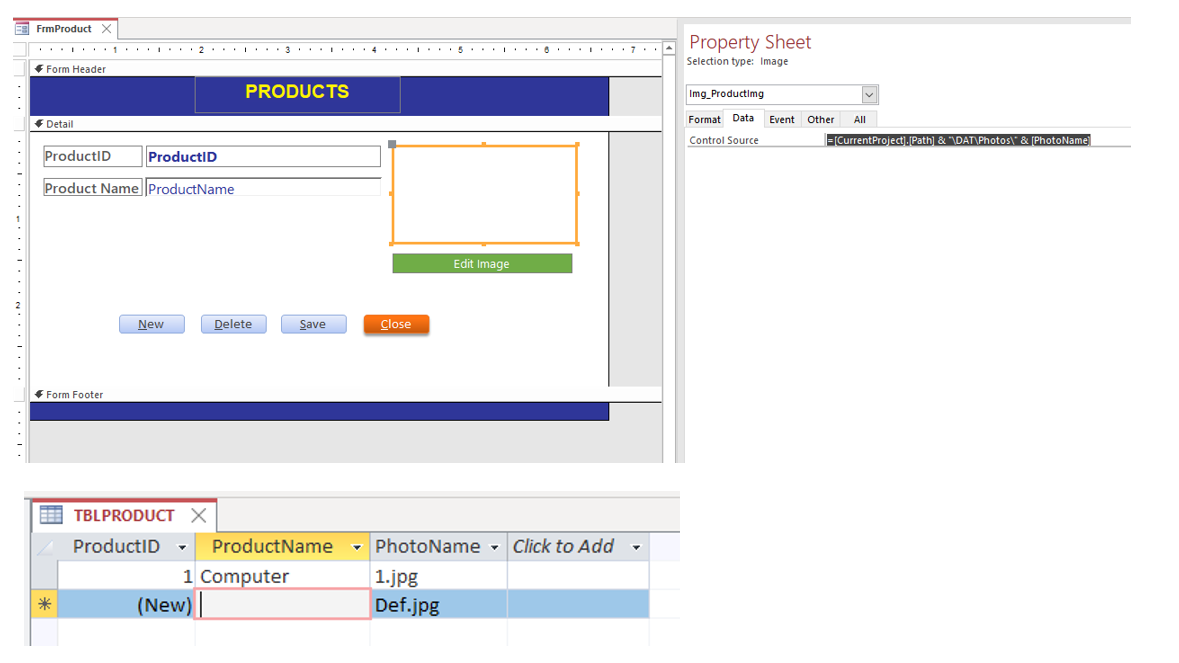This screenshot has height=663, width=1179.
Task: Click the row selector for record 1
Action: point(44,577)
